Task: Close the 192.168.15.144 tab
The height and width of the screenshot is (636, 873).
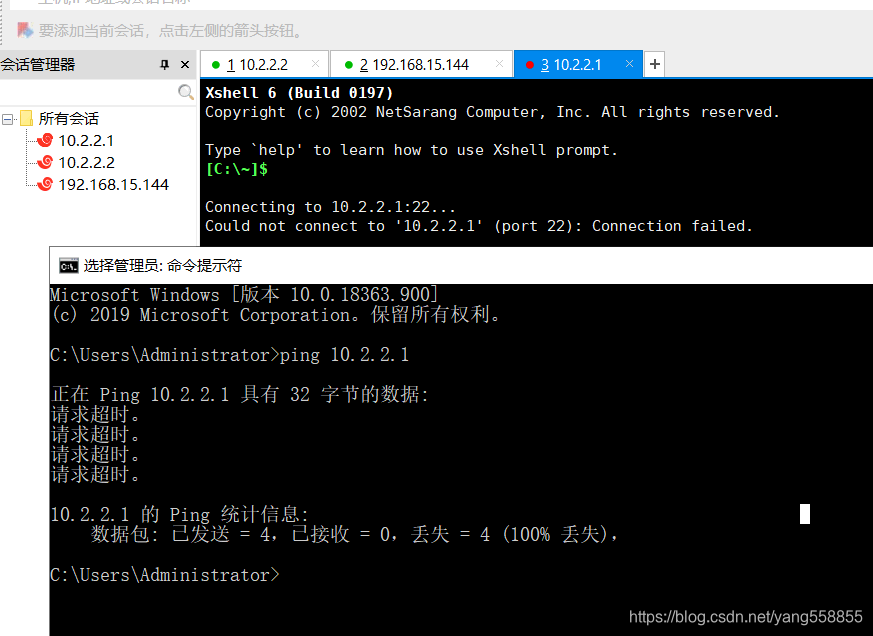Action: click(x=499, y=63)
